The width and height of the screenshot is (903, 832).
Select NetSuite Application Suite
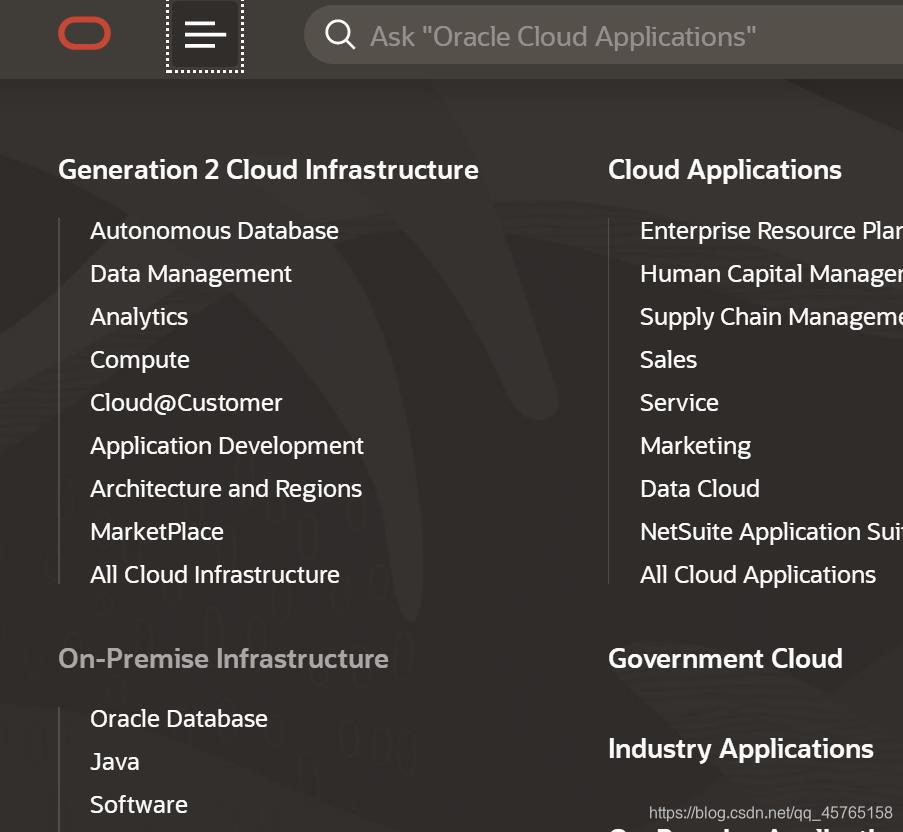pyautogui.click(x=771, y=532)
